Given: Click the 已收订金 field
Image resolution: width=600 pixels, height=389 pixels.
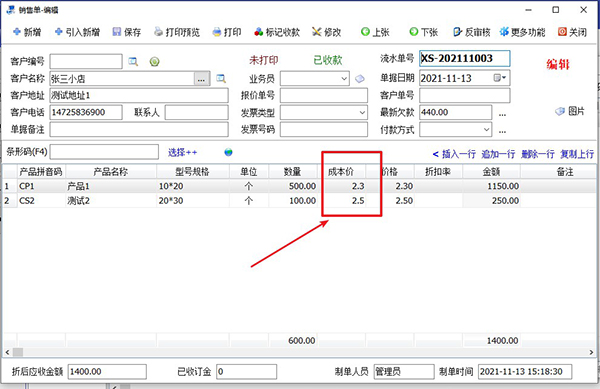Looking at the screenshot, I should [246, 371].
